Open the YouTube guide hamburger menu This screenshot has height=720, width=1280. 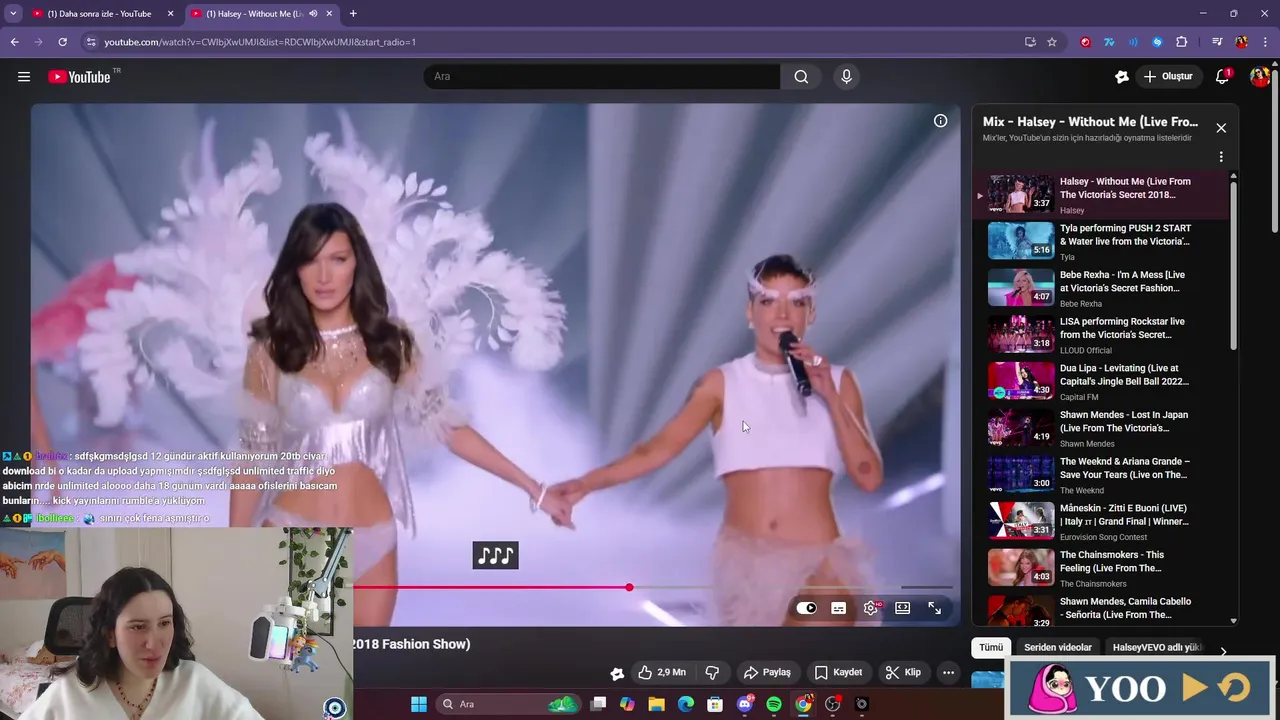[24, 77]
